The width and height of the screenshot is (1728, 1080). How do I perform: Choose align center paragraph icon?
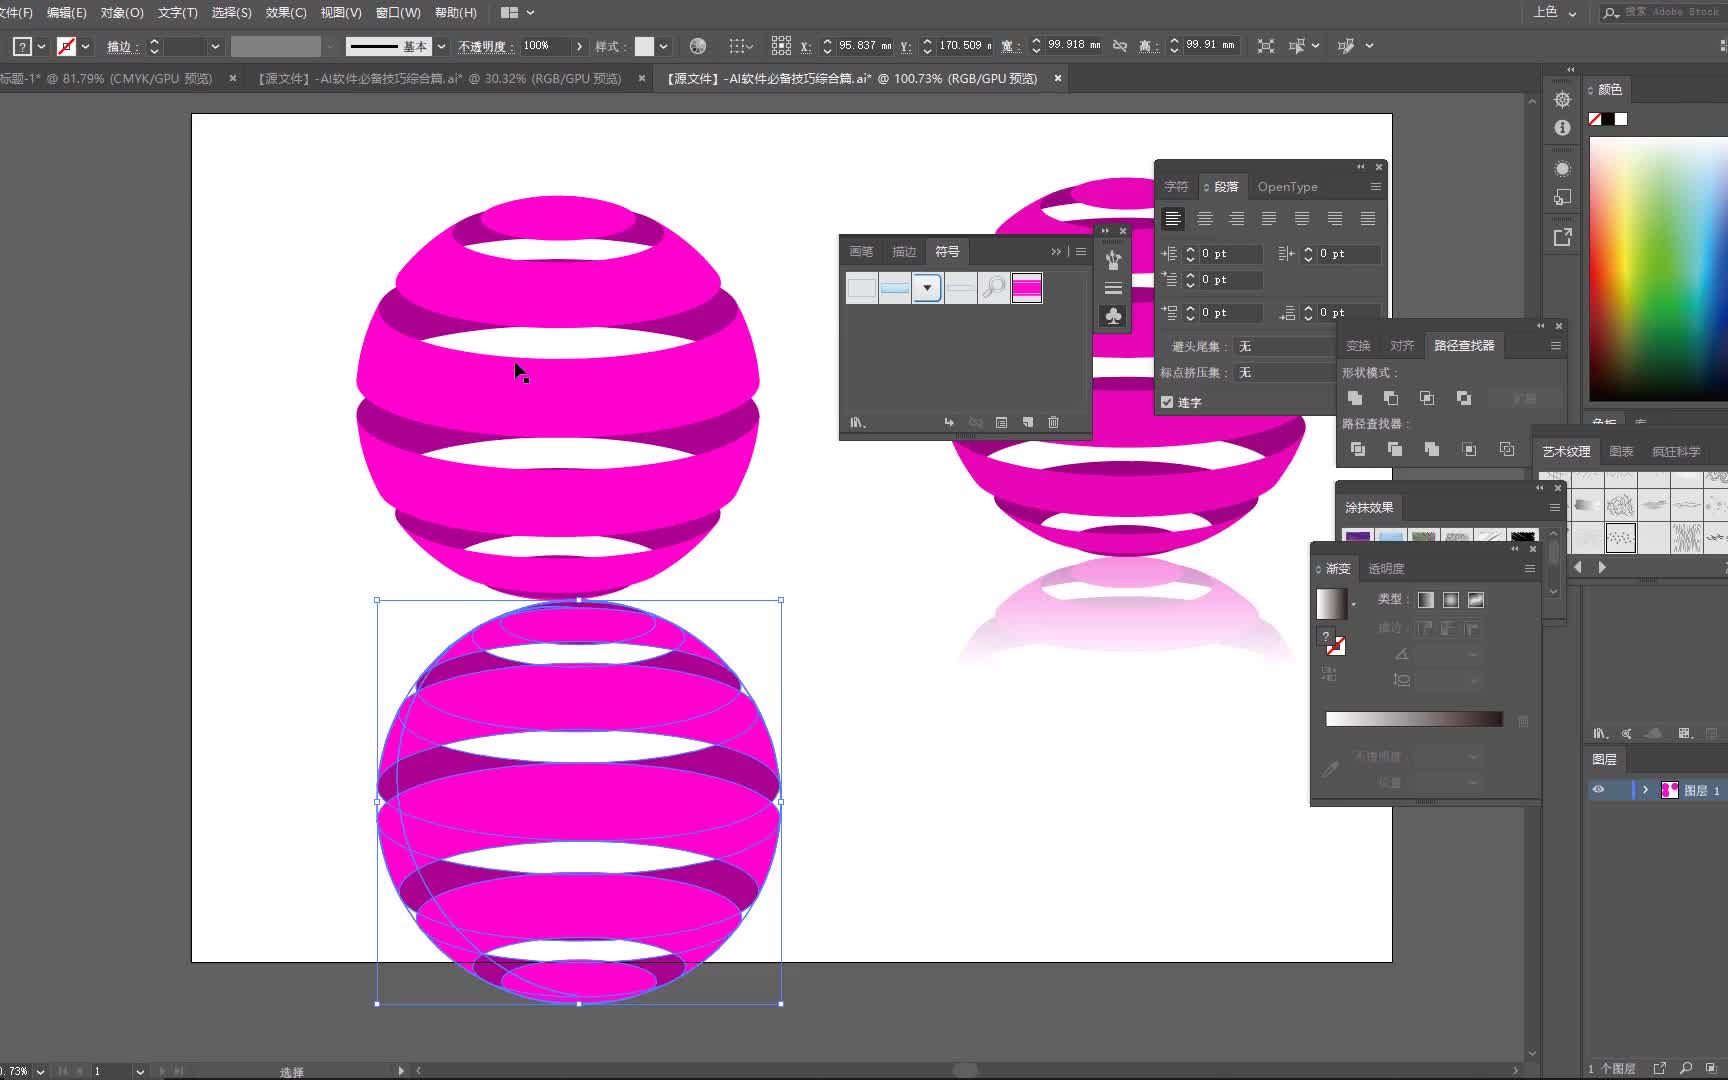(x=1205, y=218)
